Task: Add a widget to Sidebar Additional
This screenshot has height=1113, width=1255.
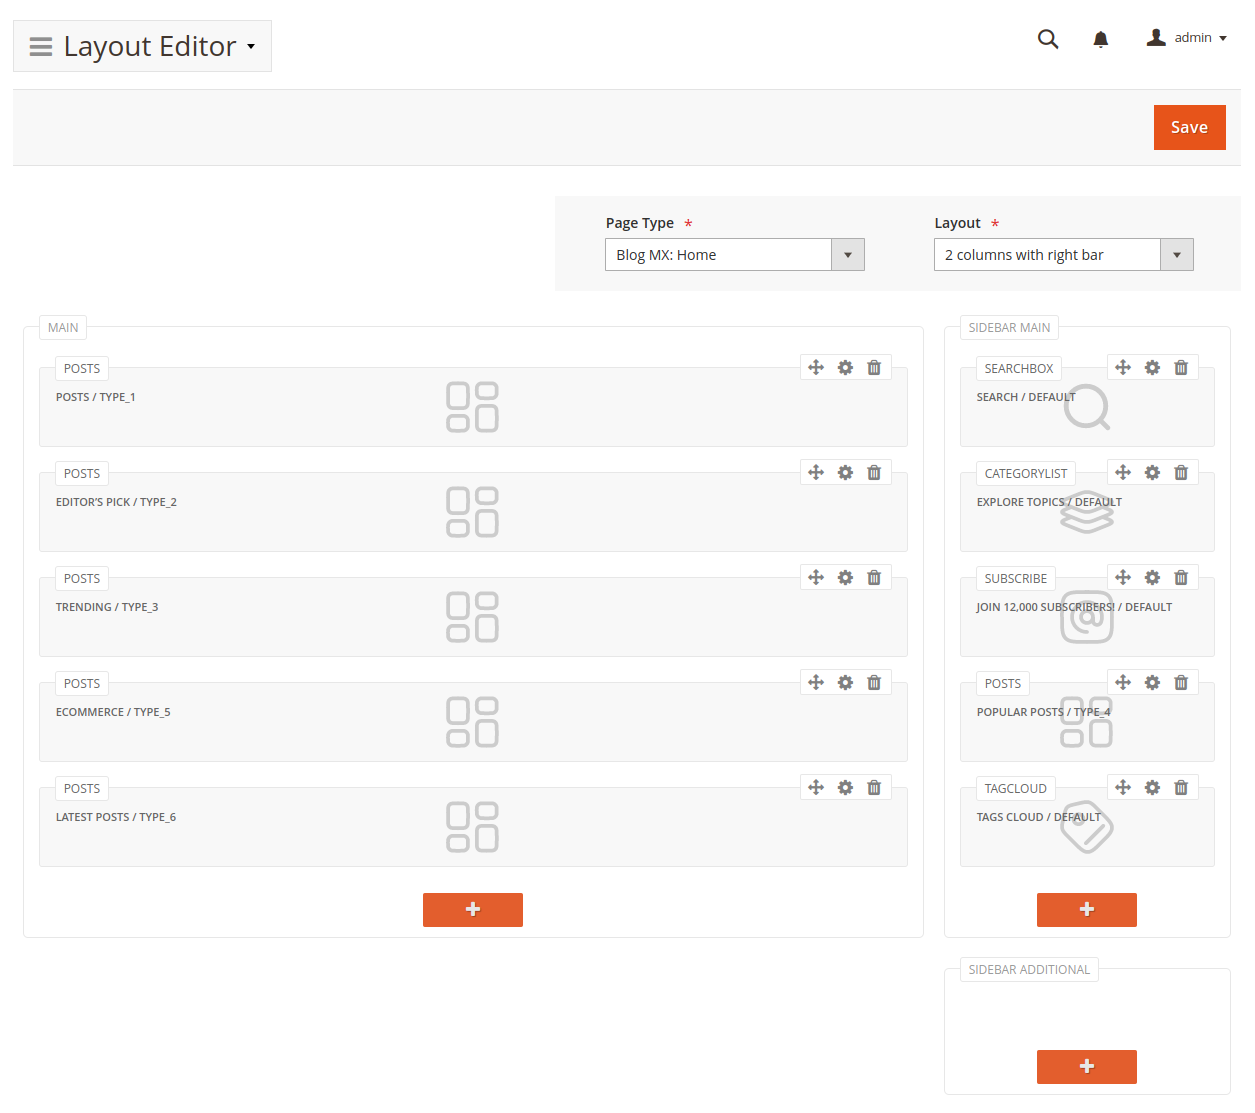Action: [x=1086, y=1067]
